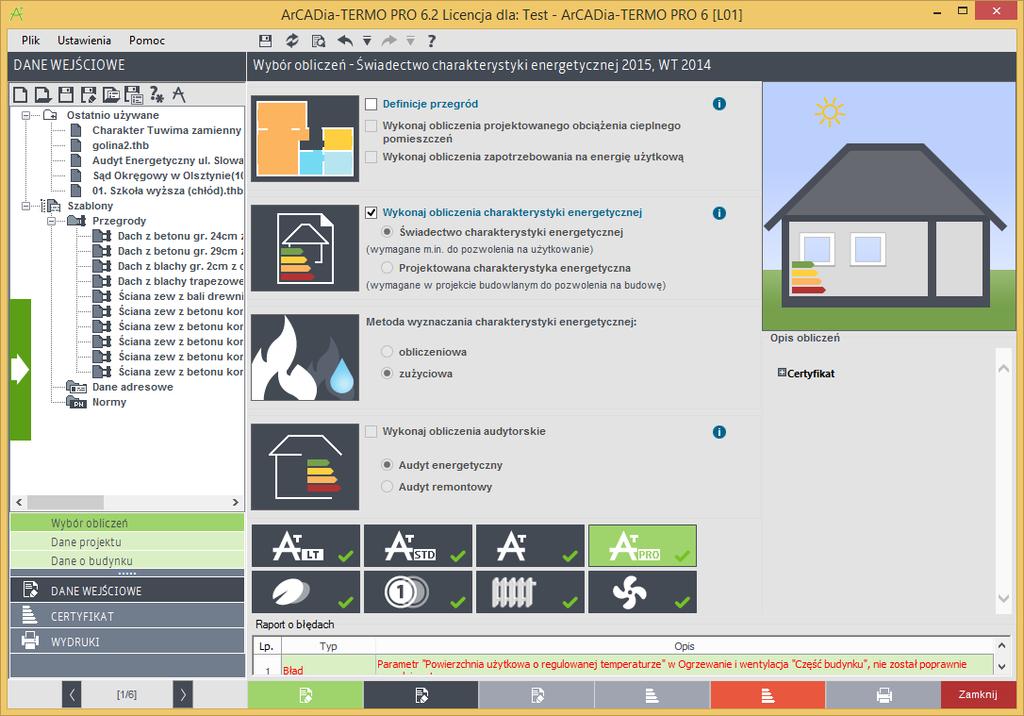Enable Wykonaj obliczenia audytorskie checkbox
Image resolution: width=1024 pixels, height=716 pixels.
coord(371,431)
